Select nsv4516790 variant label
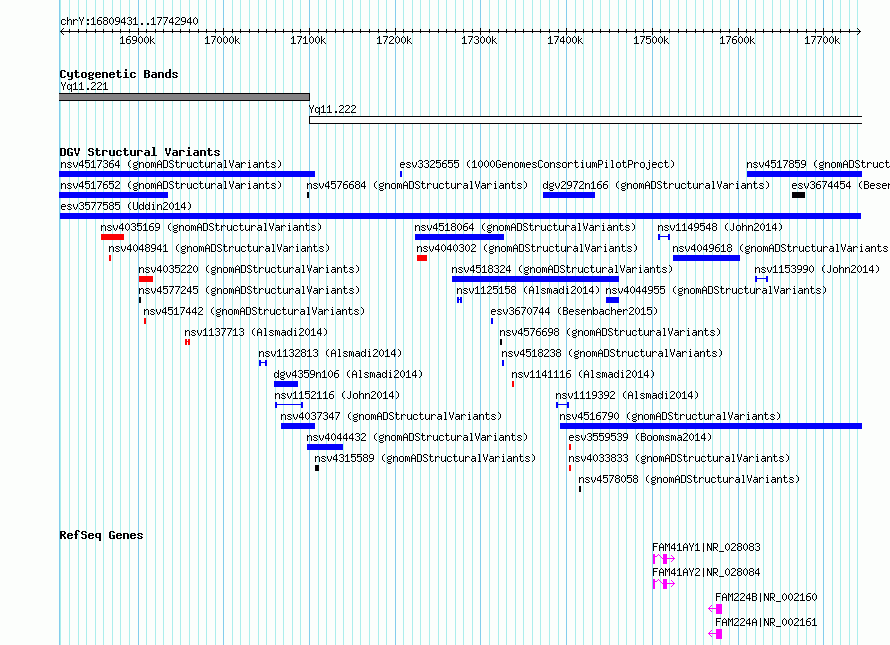This screenshot has height=645, width=890. point(670,416)
